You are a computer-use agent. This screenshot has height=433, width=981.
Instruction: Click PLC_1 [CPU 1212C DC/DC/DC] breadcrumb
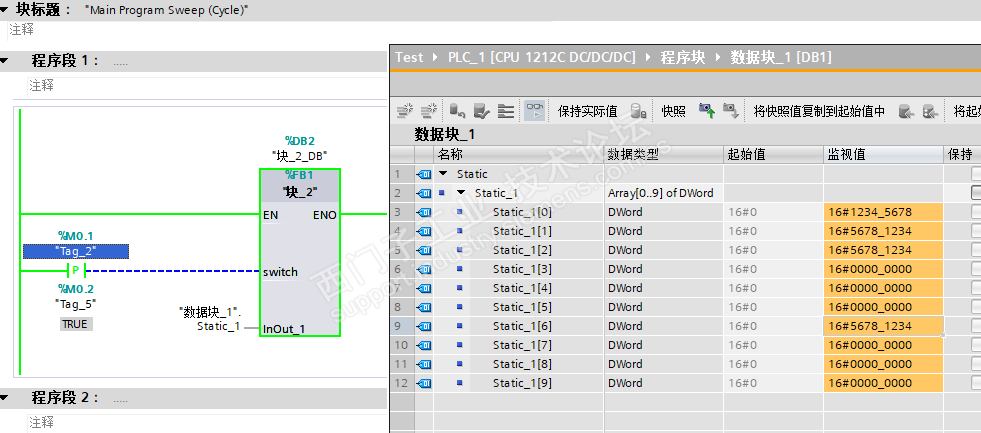click(x=542, y=58)
